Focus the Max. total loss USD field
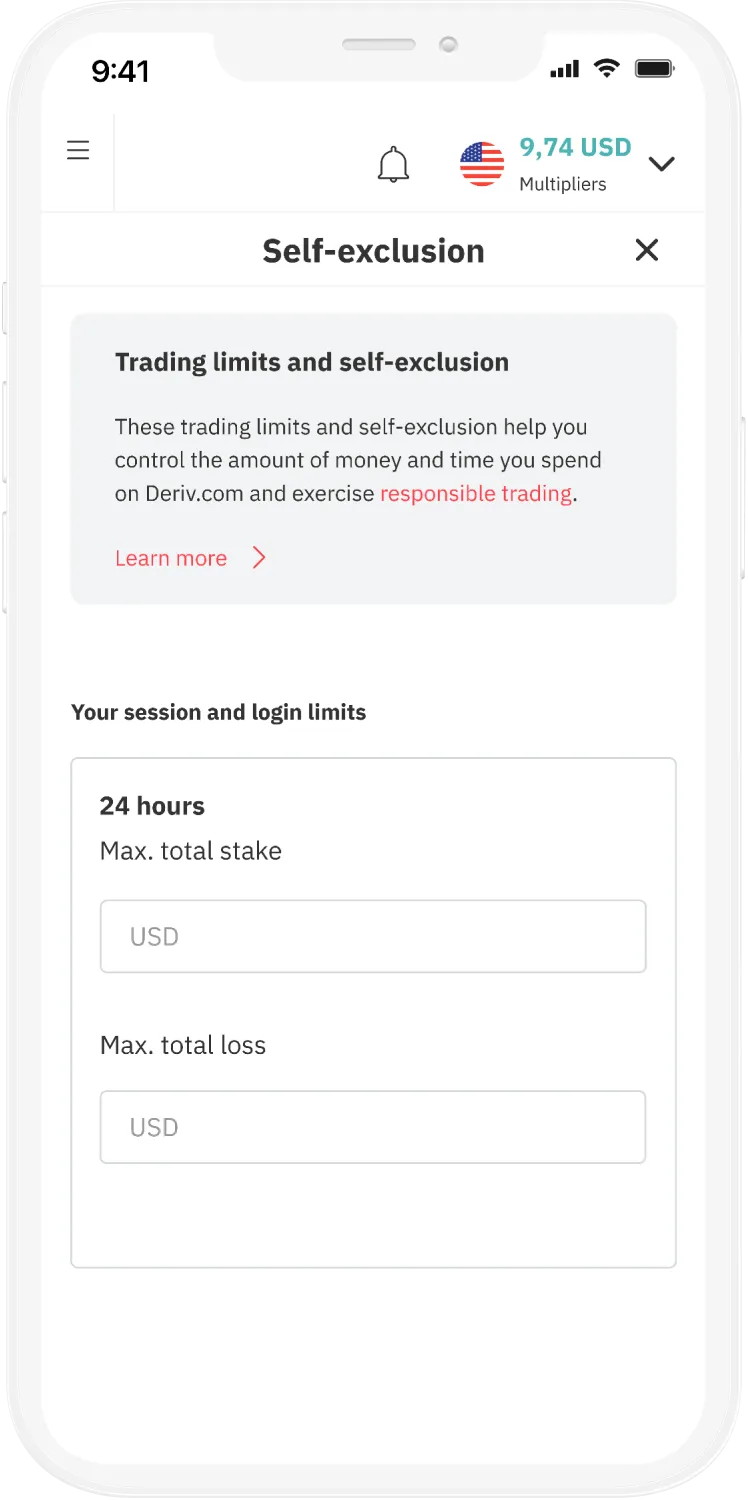748x1500 pixels. [373, 1127]
